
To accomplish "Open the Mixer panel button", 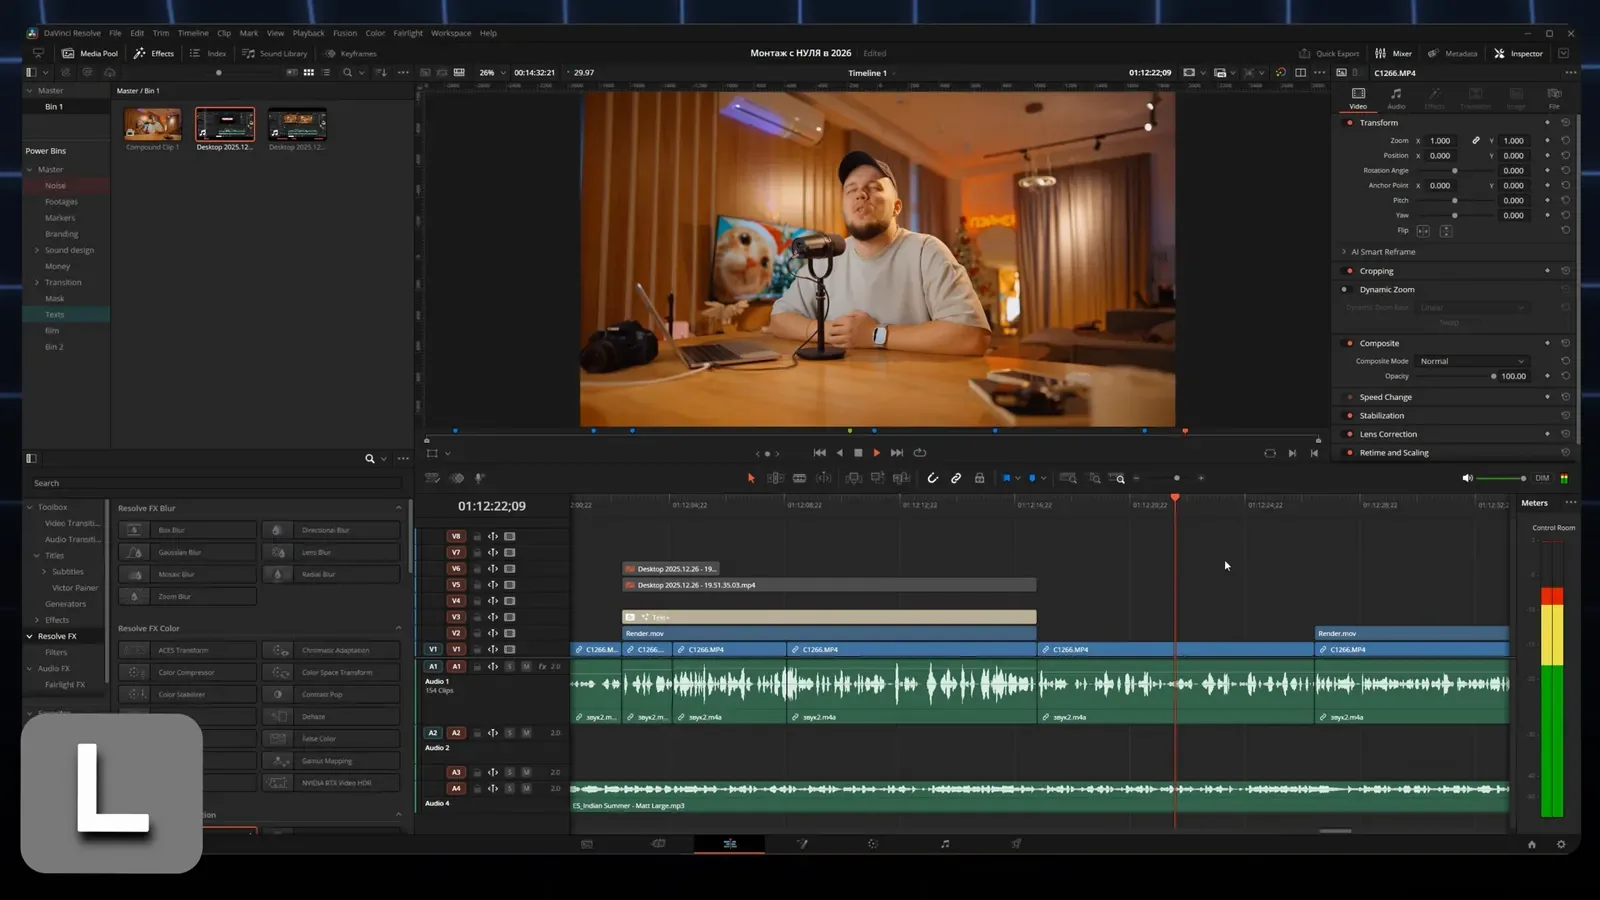I will pos(1393,53).
